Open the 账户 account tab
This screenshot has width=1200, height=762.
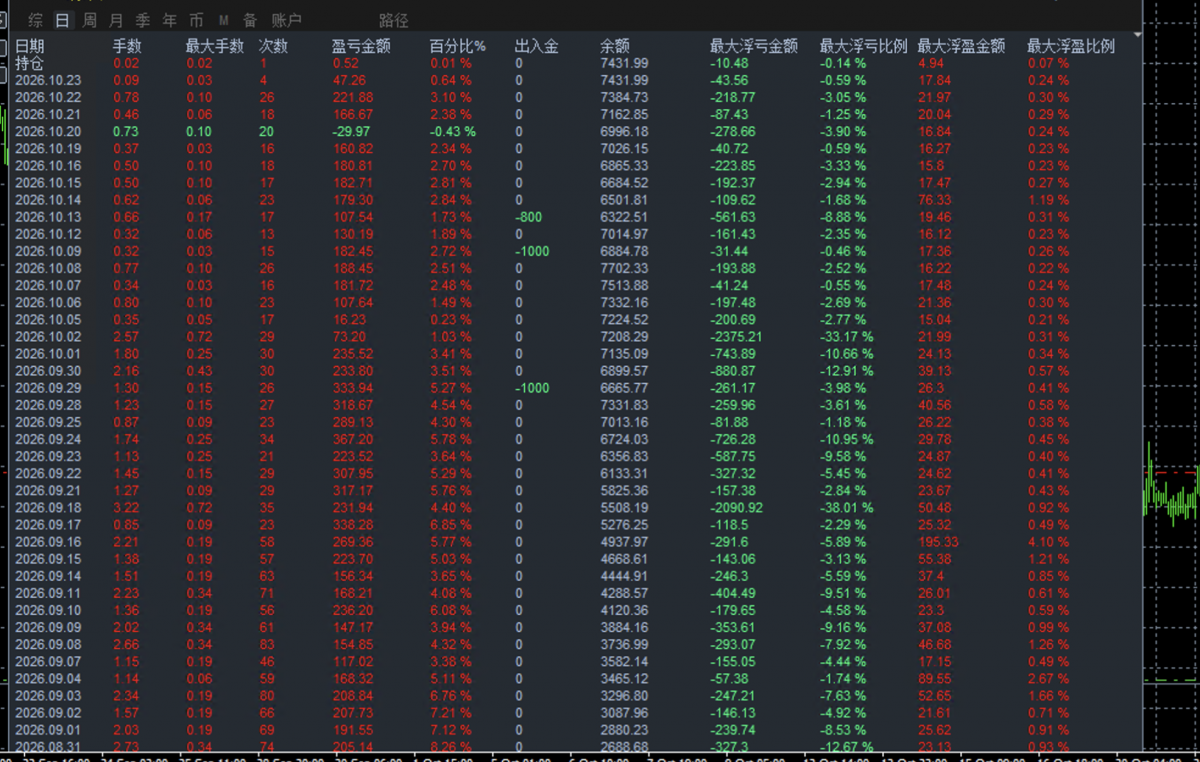[287, 20]
